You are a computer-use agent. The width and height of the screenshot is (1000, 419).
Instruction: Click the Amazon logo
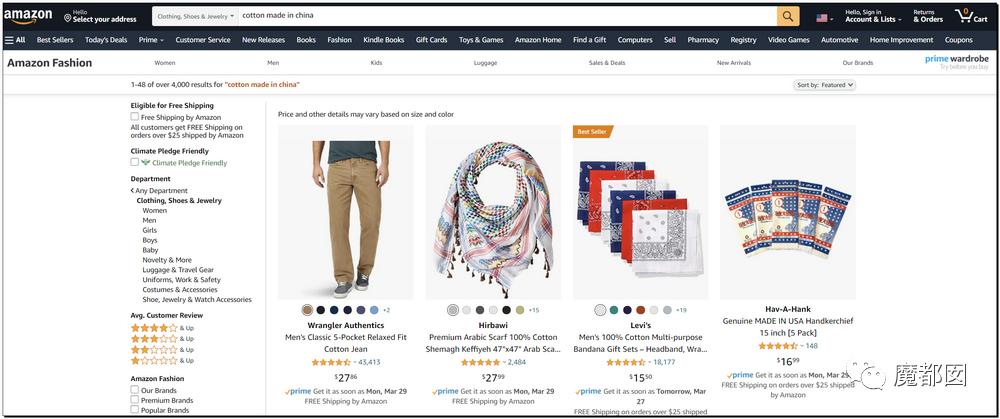coord(28,16)
